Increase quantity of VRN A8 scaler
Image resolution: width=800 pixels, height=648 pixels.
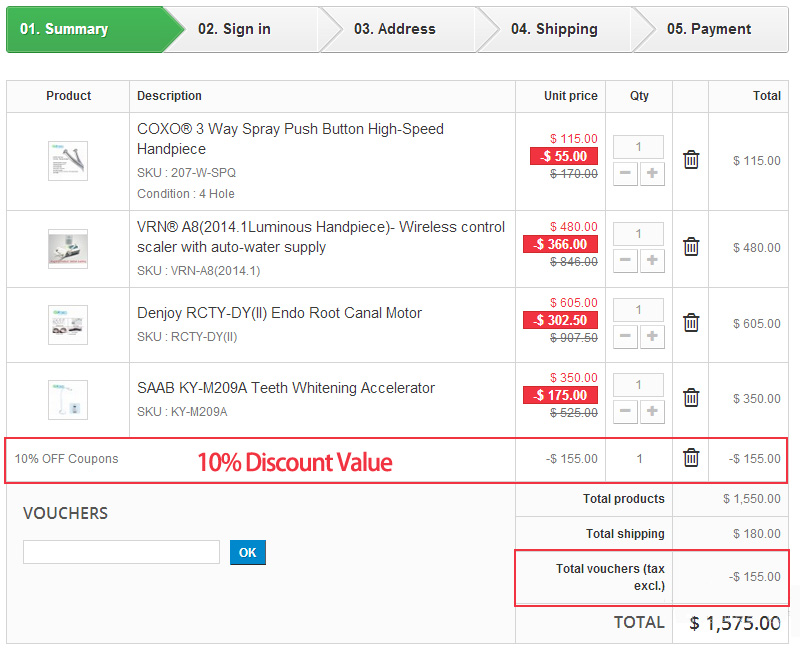point(652,261)
